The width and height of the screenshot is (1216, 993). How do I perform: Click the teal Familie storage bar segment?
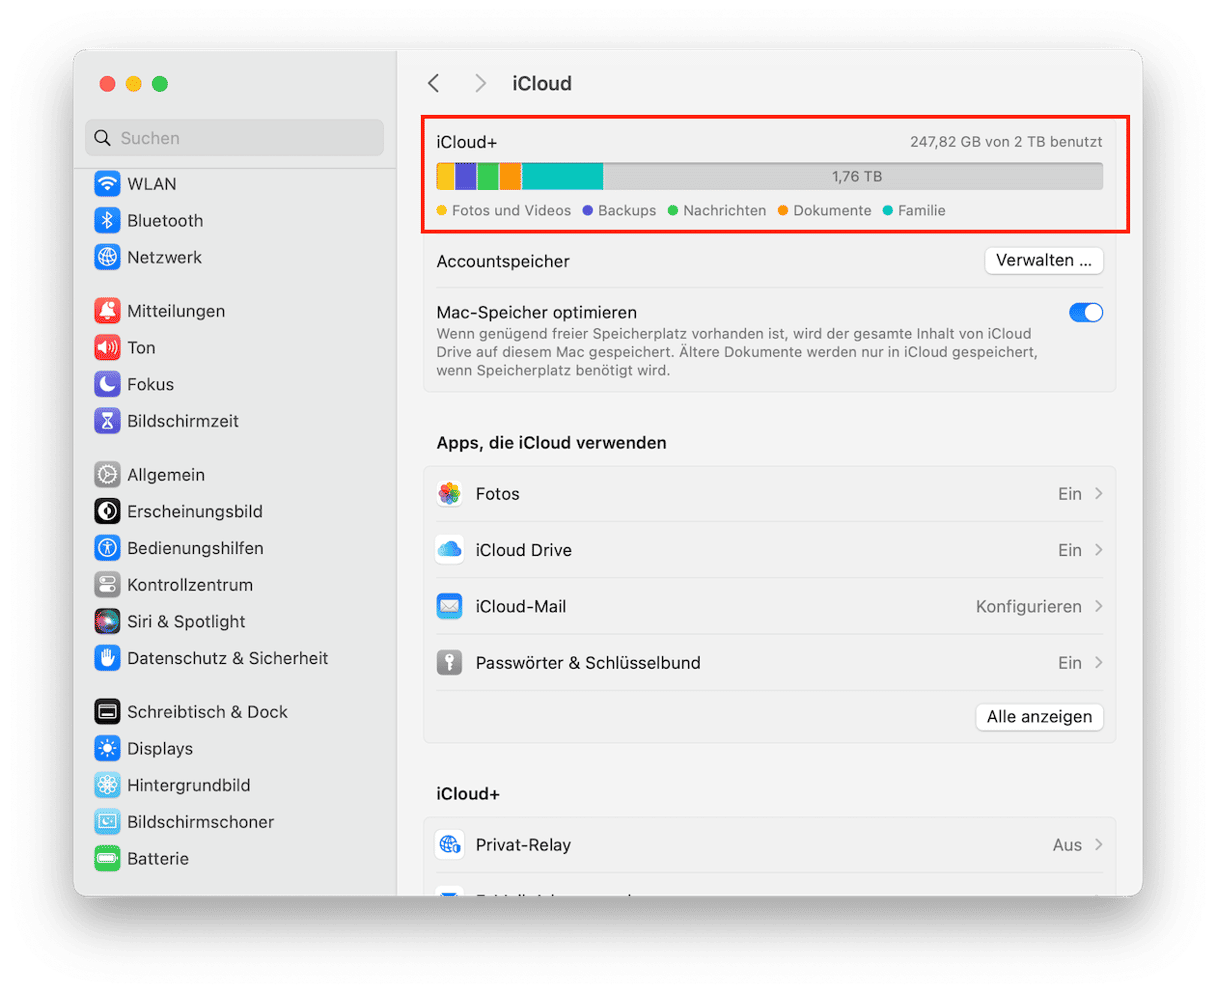562,177
